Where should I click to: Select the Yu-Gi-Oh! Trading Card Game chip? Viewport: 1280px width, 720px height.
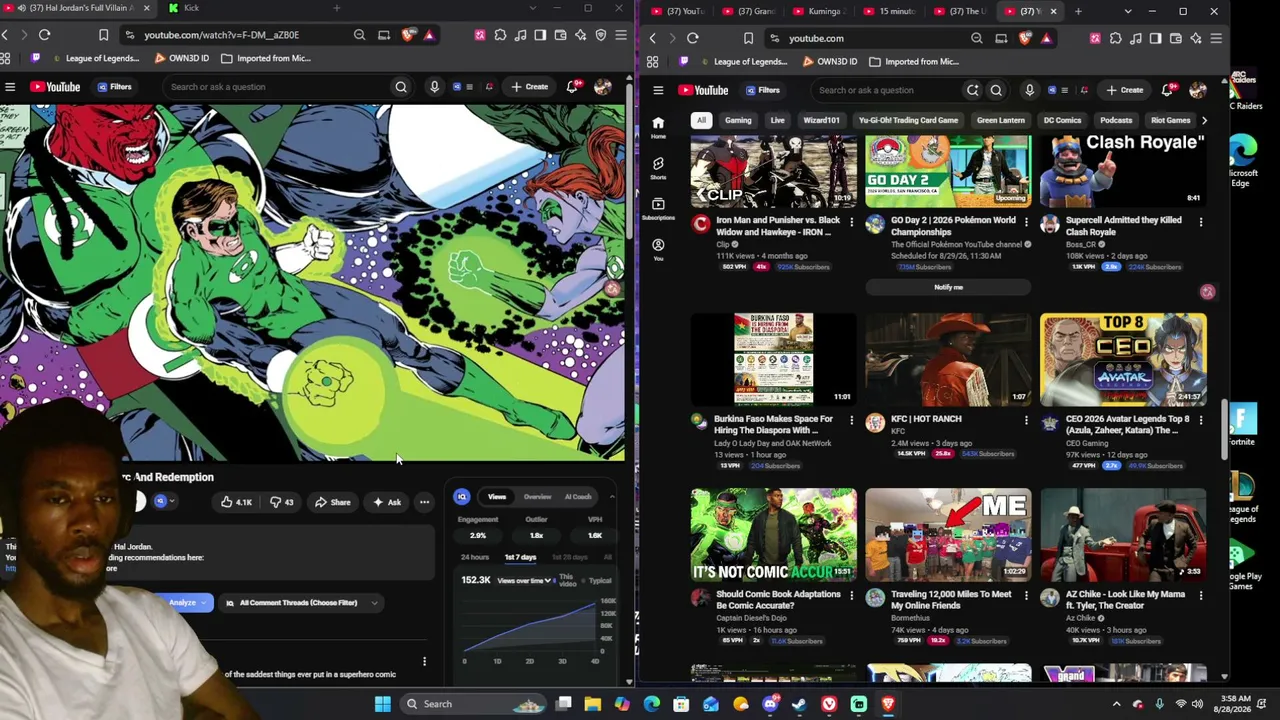(x=908, y=120)
